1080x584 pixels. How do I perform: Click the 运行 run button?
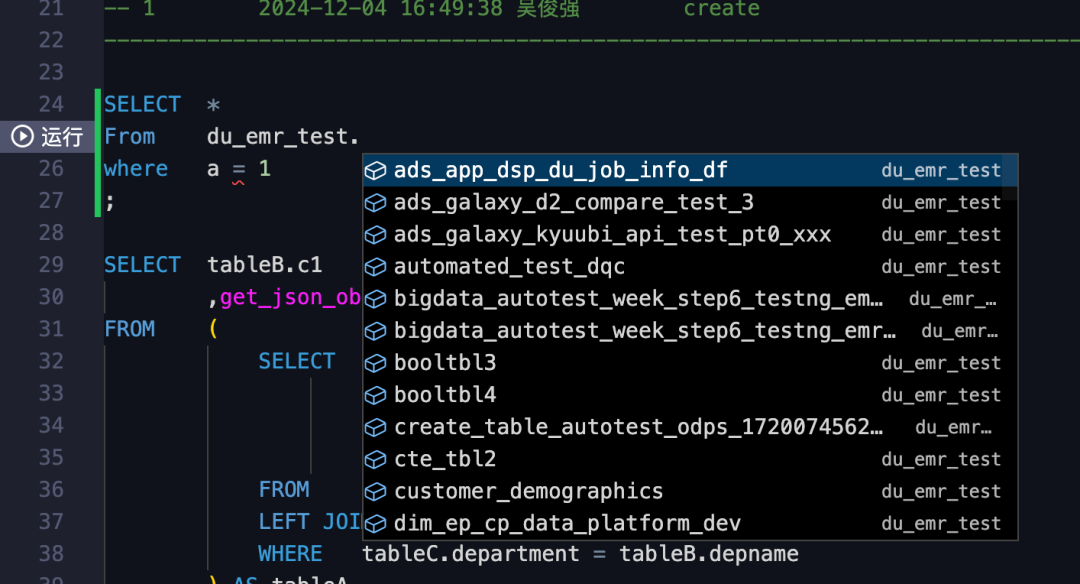61,137
